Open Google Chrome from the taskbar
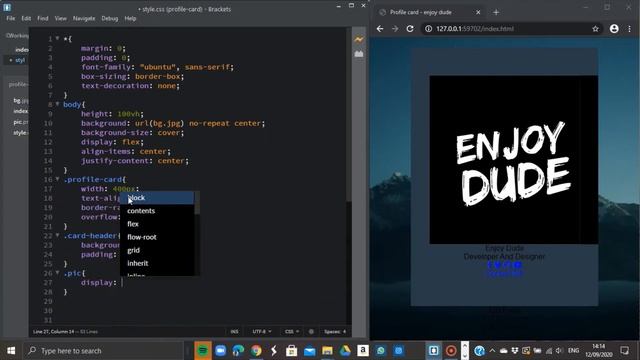This screenshot has height=360, width=640. point(256,351)
